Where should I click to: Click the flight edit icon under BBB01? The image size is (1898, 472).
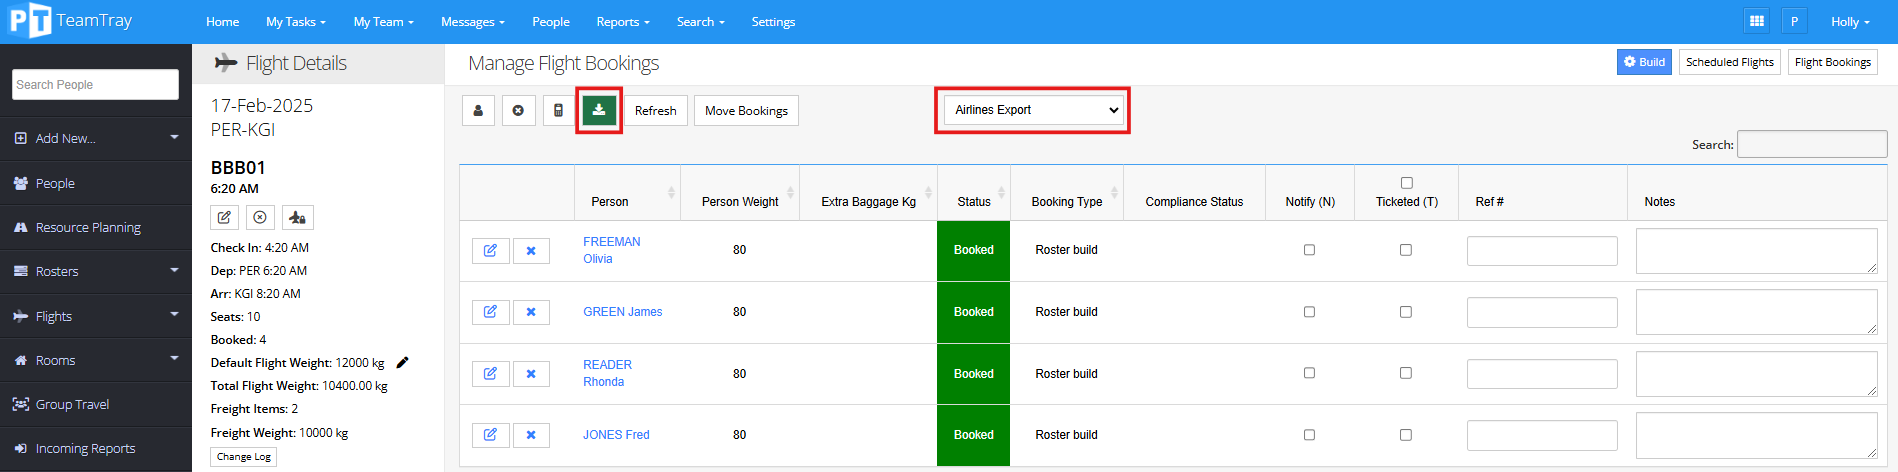click(x=224, y=217)
